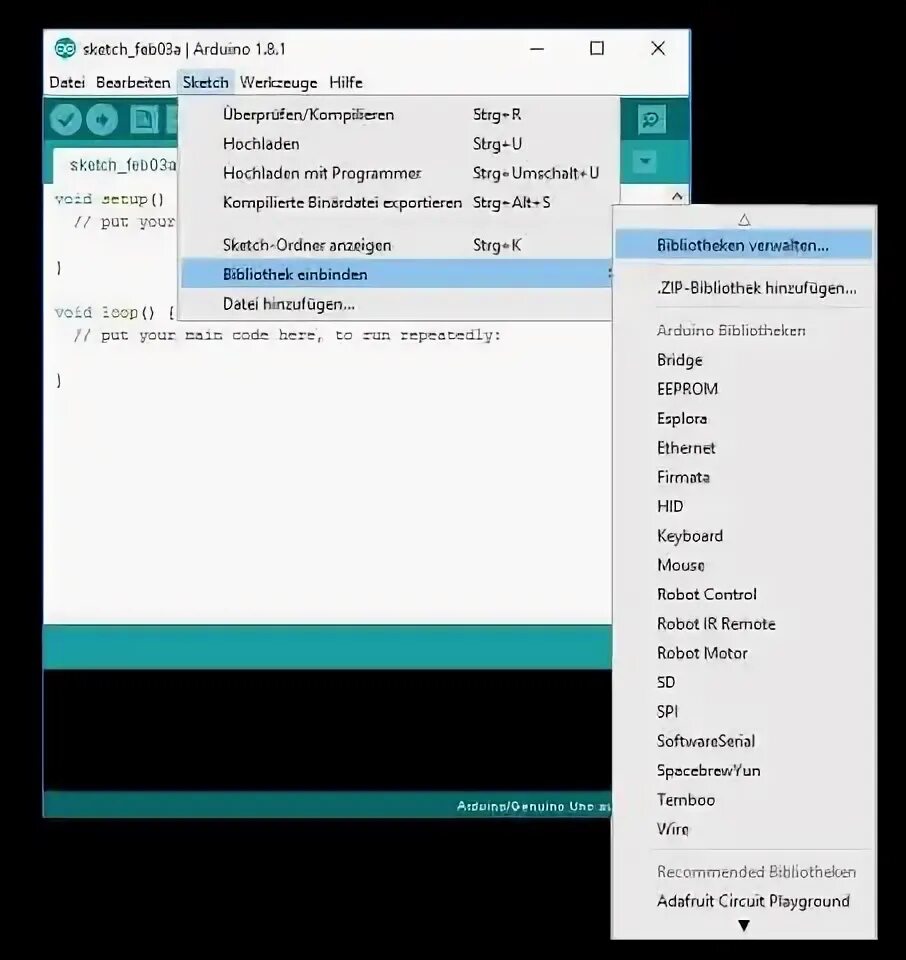Image resolution: width=906 pixels, height=960 pixels.
Task: Click the submenu scroll-down black arrow
Action: coord(744,926)
